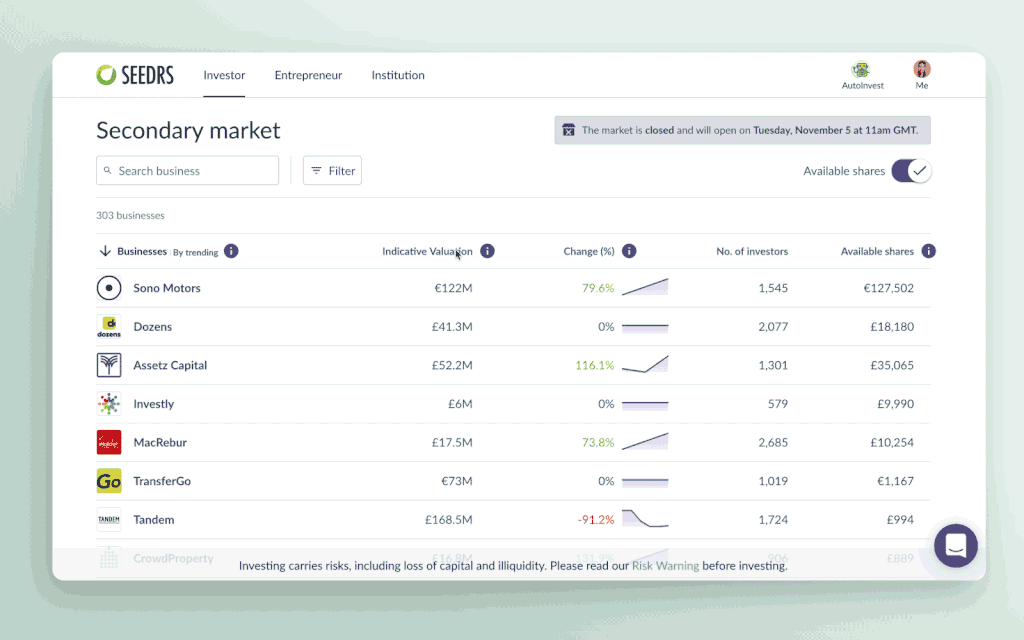Open the MacRebur business
The width and height of the screenshot is (1024, 640).
coord(160,442)
